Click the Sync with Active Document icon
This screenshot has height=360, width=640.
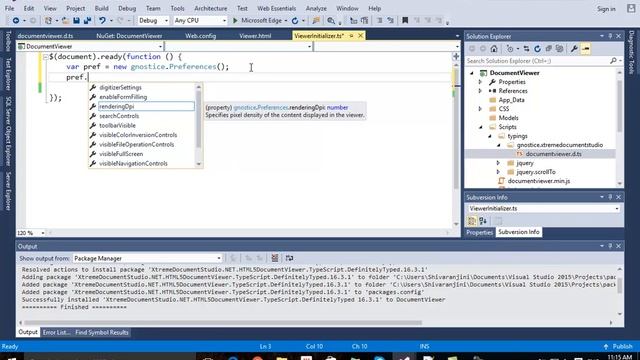[x=527, y=49]
